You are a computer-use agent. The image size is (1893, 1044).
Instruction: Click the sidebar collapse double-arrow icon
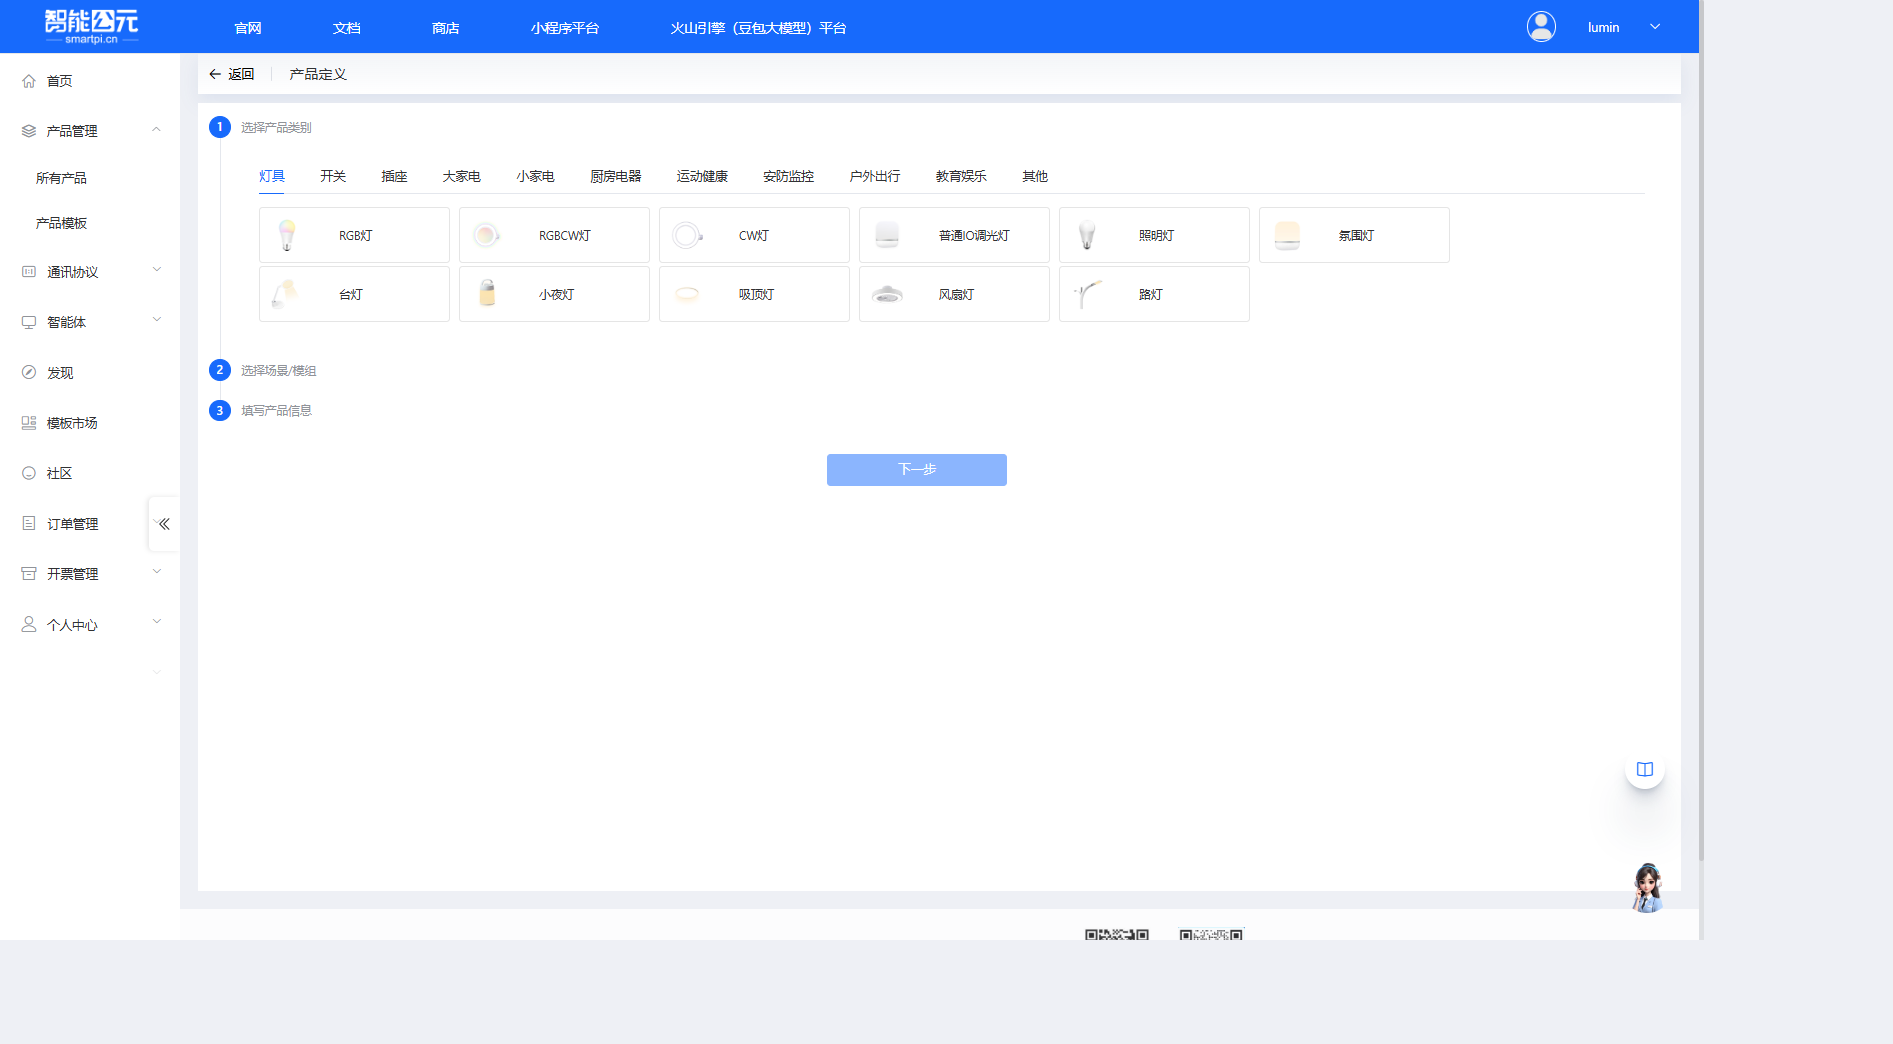point(164,524)
